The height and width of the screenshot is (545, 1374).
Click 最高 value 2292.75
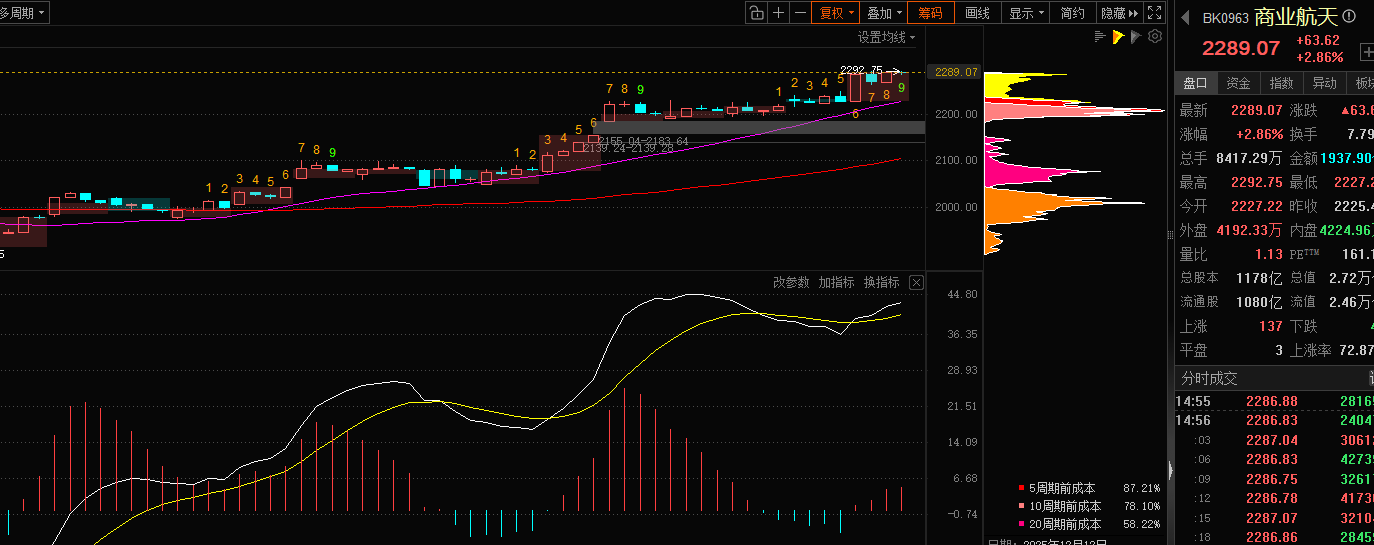1256,182
